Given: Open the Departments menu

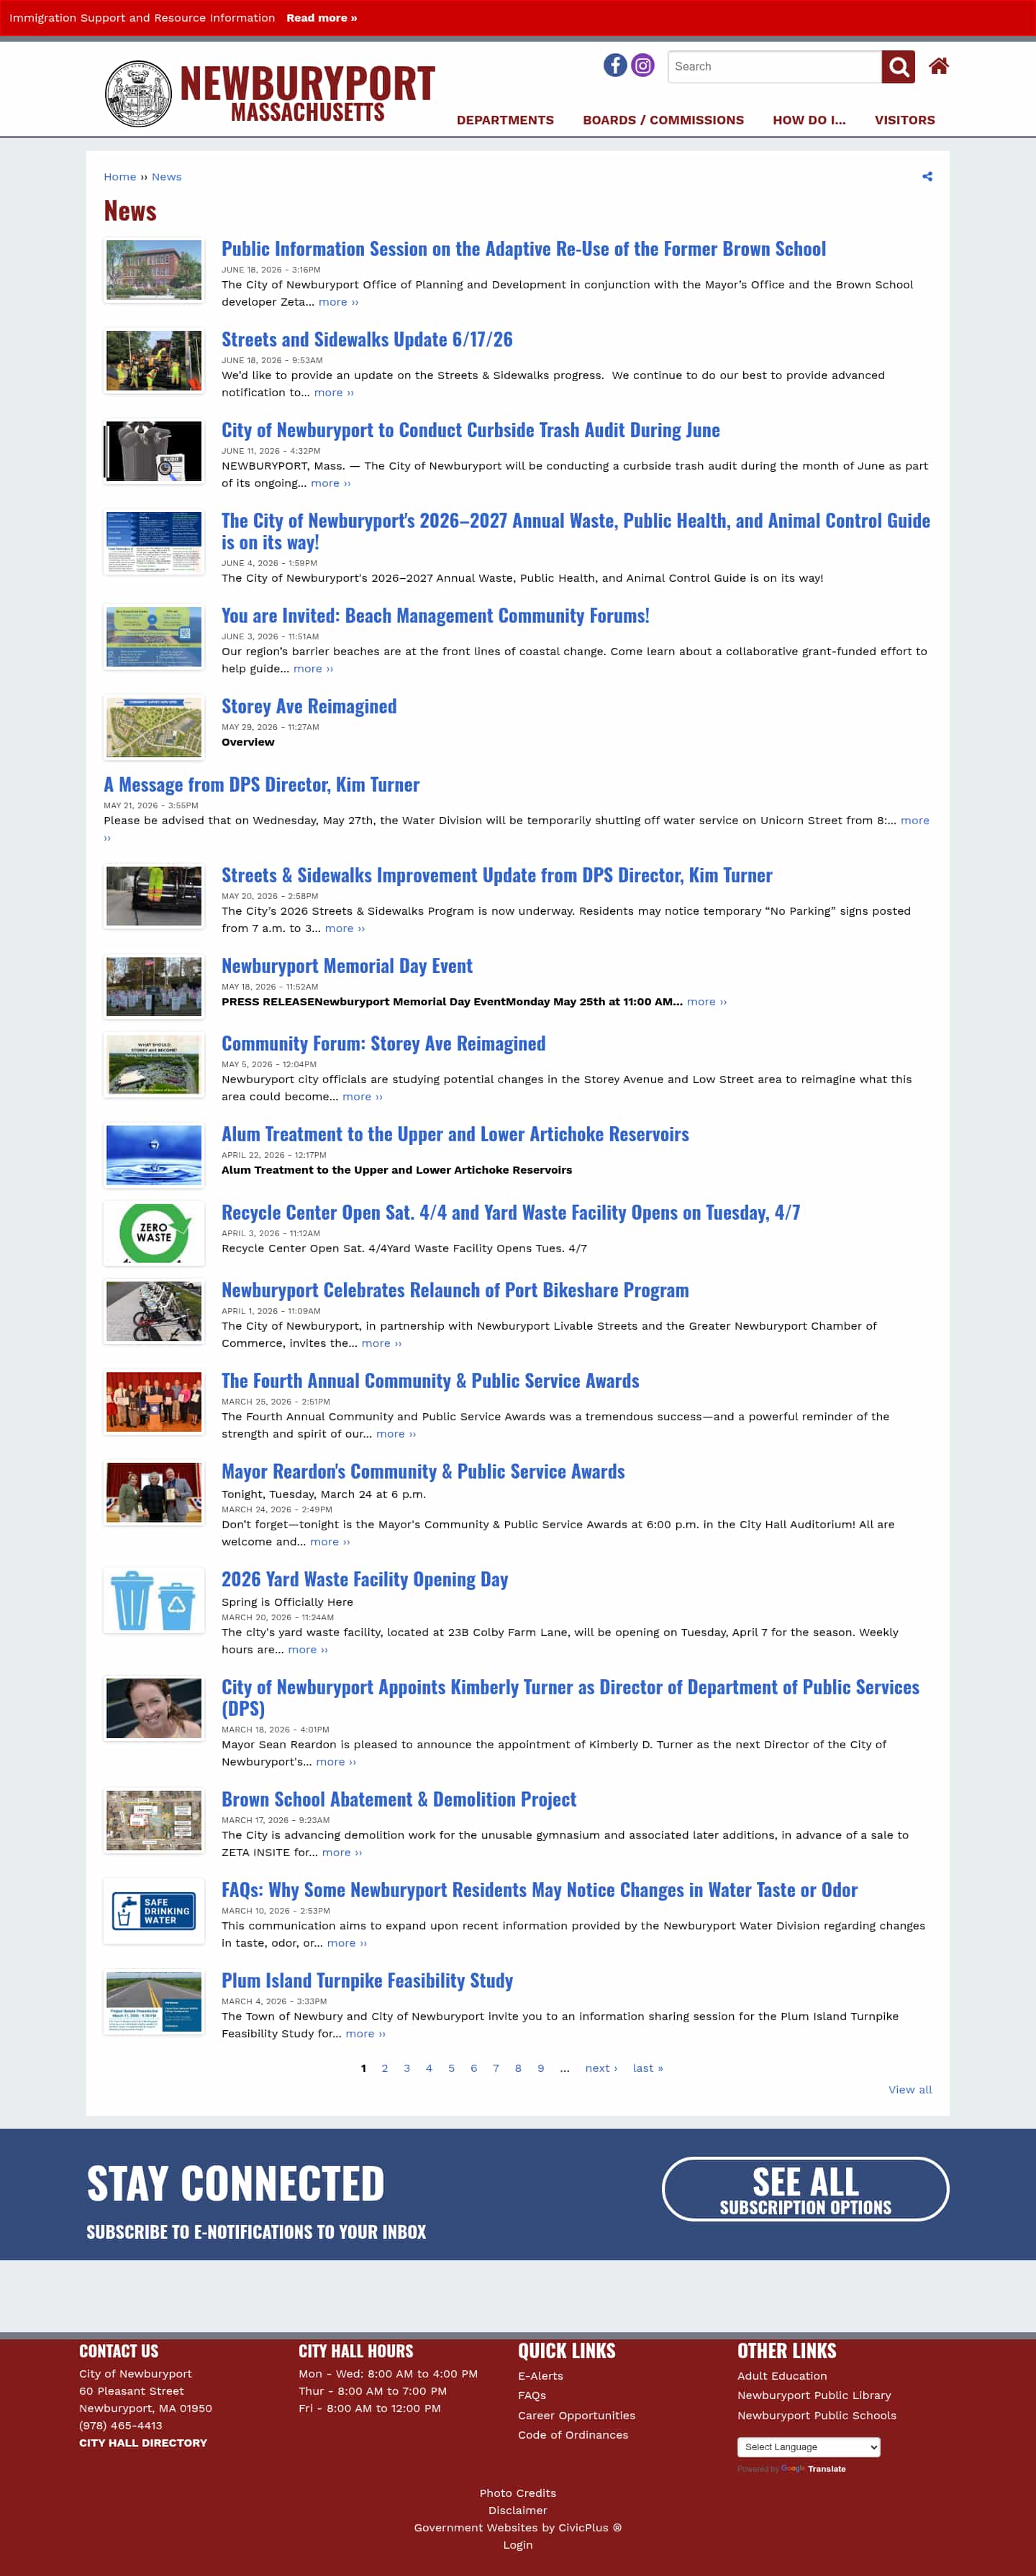Looking at the screenshot, I should (505, 120).
